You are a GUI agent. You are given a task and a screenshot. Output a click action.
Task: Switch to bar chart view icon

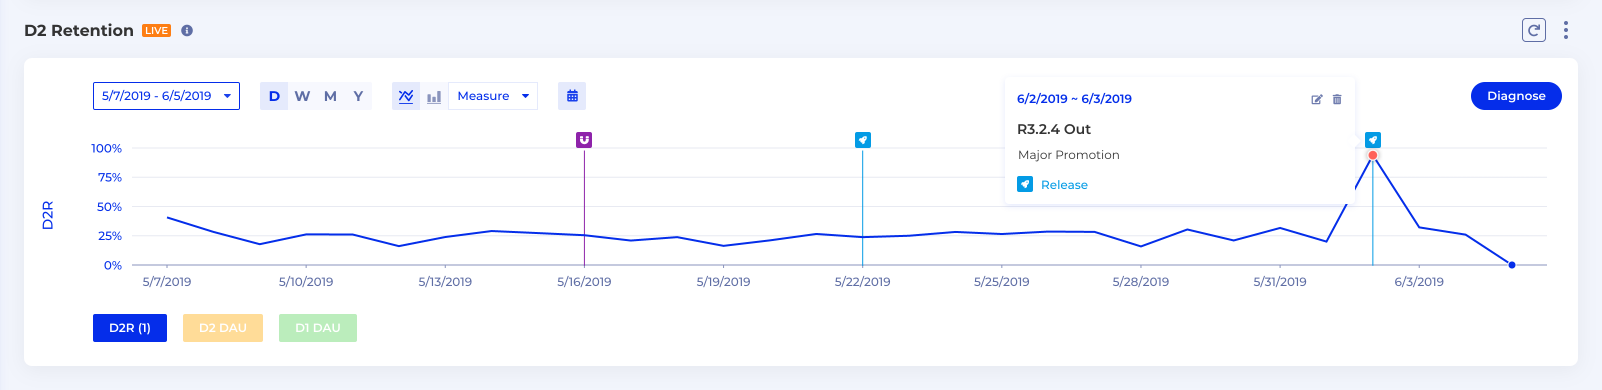click(x=434, y=96)
